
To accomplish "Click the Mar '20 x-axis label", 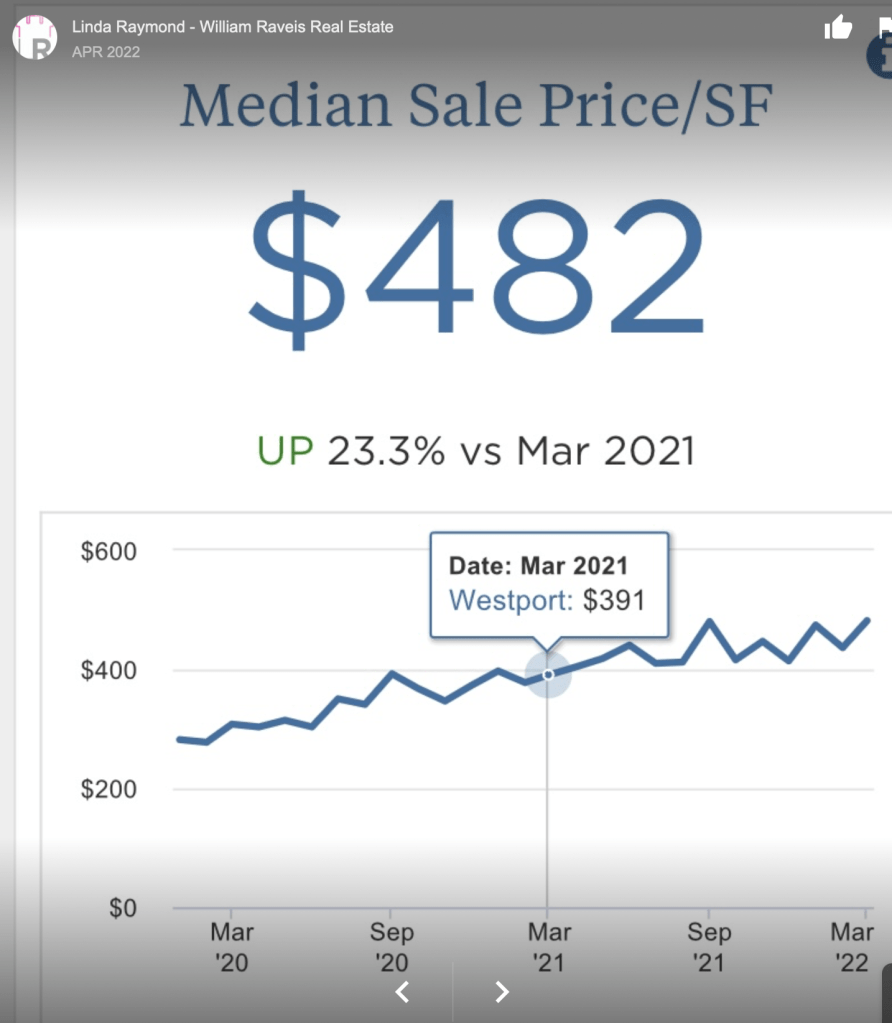I will tap(231, 946).
